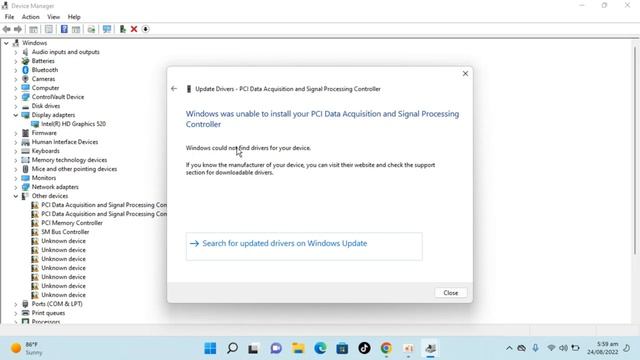Select ControlVault Device category
Viewport: 640px width, 360px height.
[x=58, y=97]
